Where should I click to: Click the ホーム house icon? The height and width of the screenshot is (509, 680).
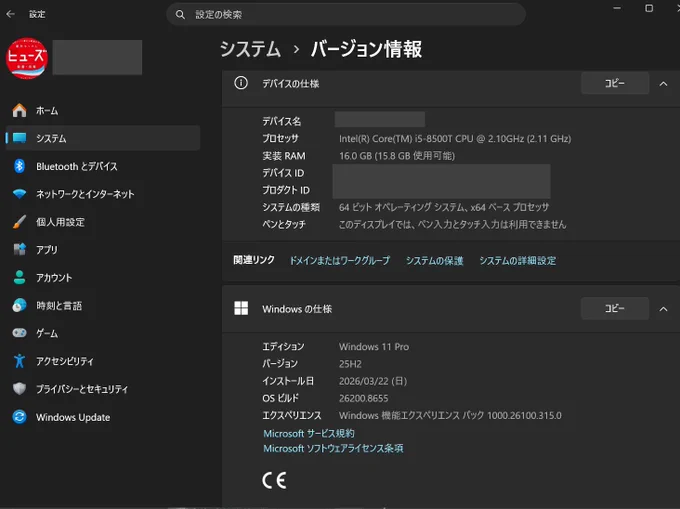(19, 111)
